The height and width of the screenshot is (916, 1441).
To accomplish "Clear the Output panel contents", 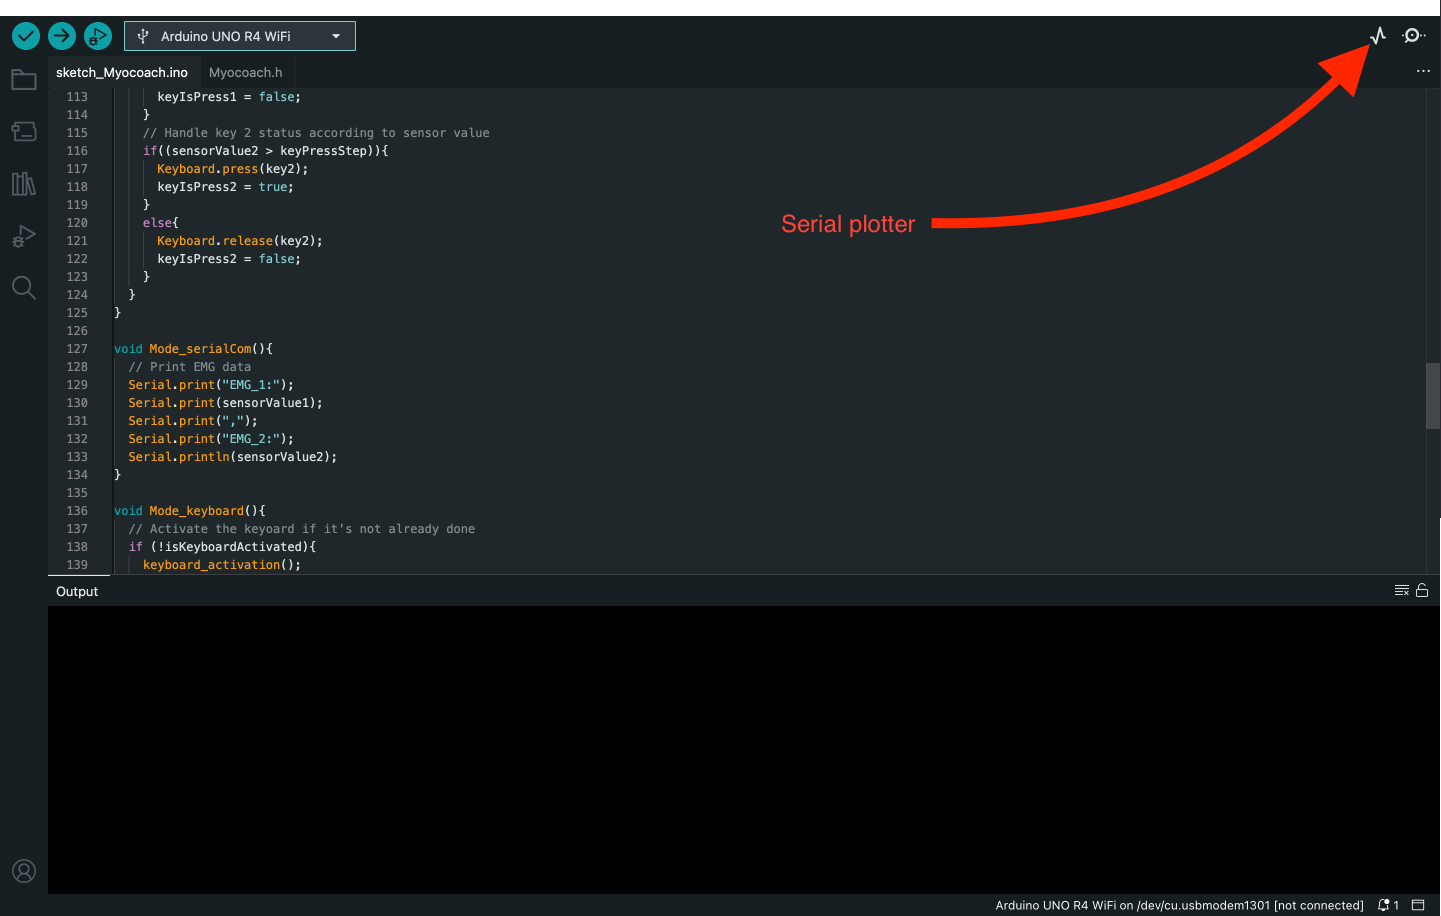I will click(1402, 591).
